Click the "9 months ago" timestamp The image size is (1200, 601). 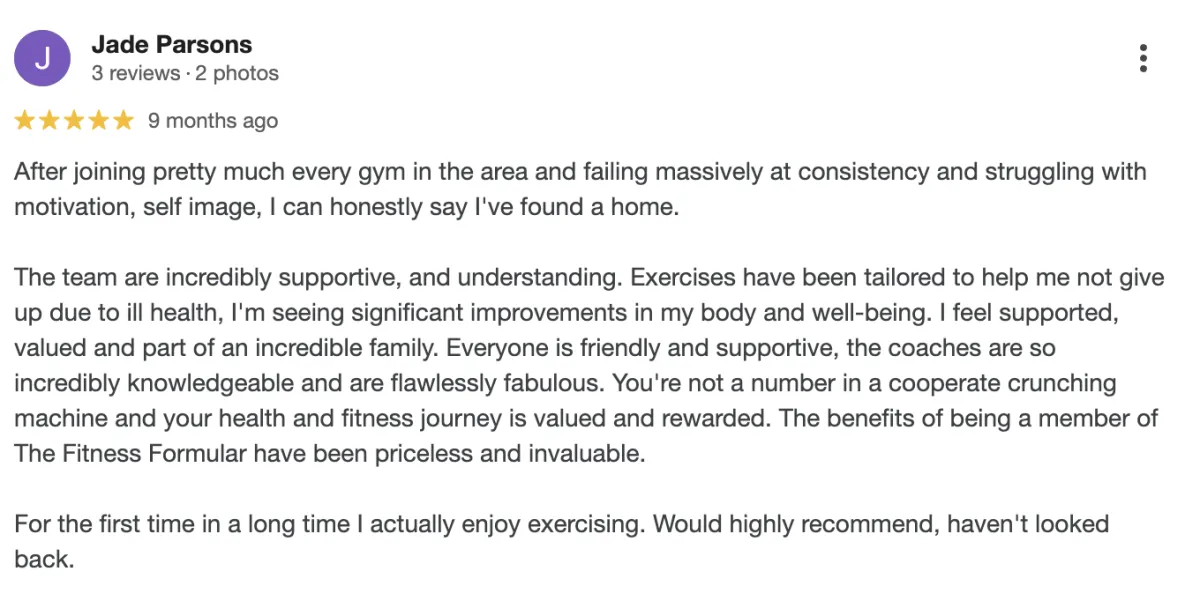pos(213,121)
